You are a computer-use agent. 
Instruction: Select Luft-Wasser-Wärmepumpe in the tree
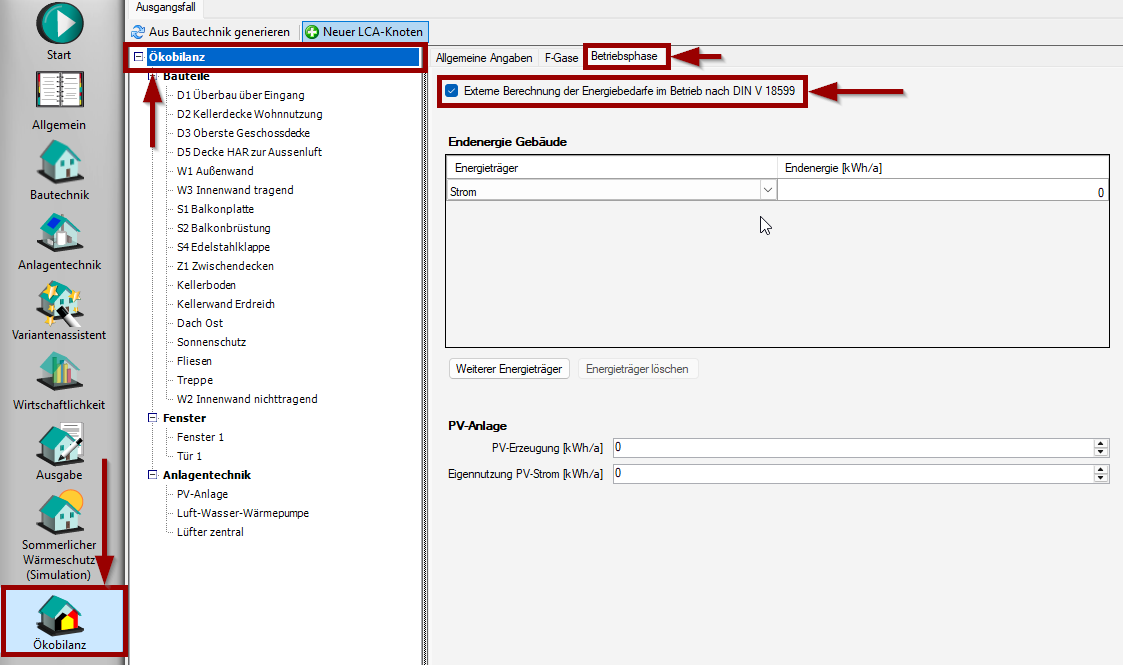pos(242,513)
